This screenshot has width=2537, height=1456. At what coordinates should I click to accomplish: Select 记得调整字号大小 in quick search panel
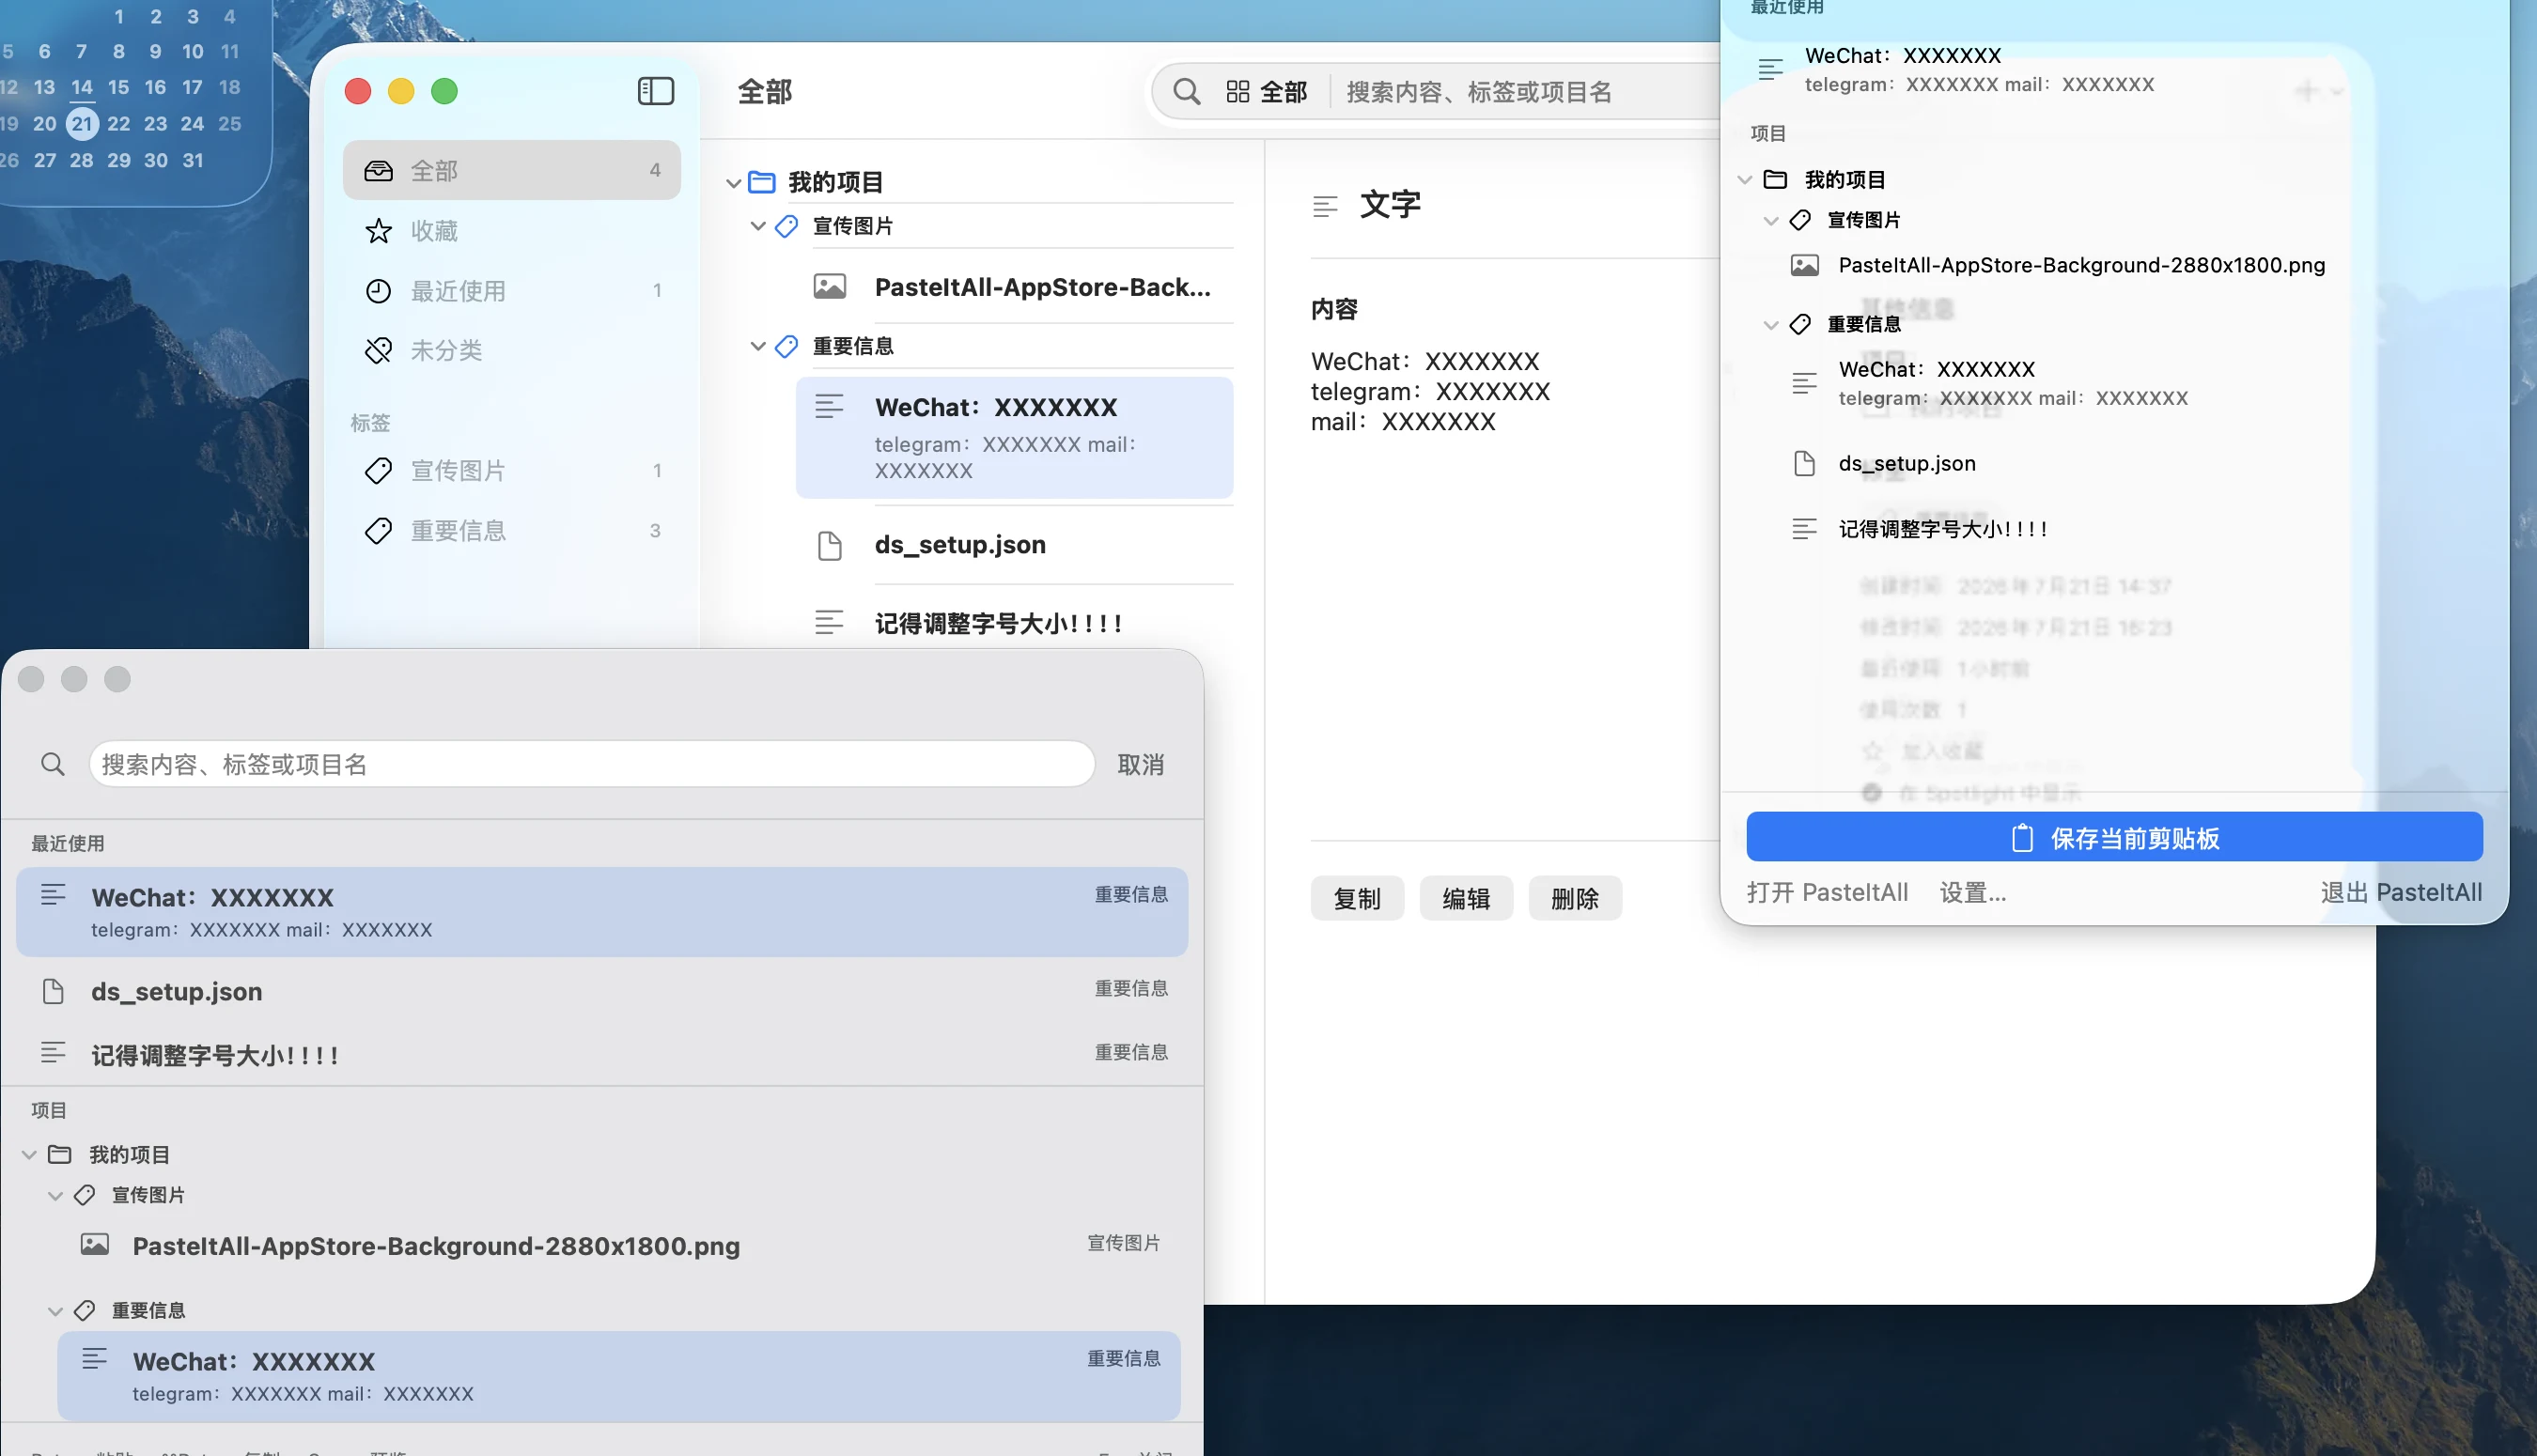pyautogui.click(x=602, y=1053)
